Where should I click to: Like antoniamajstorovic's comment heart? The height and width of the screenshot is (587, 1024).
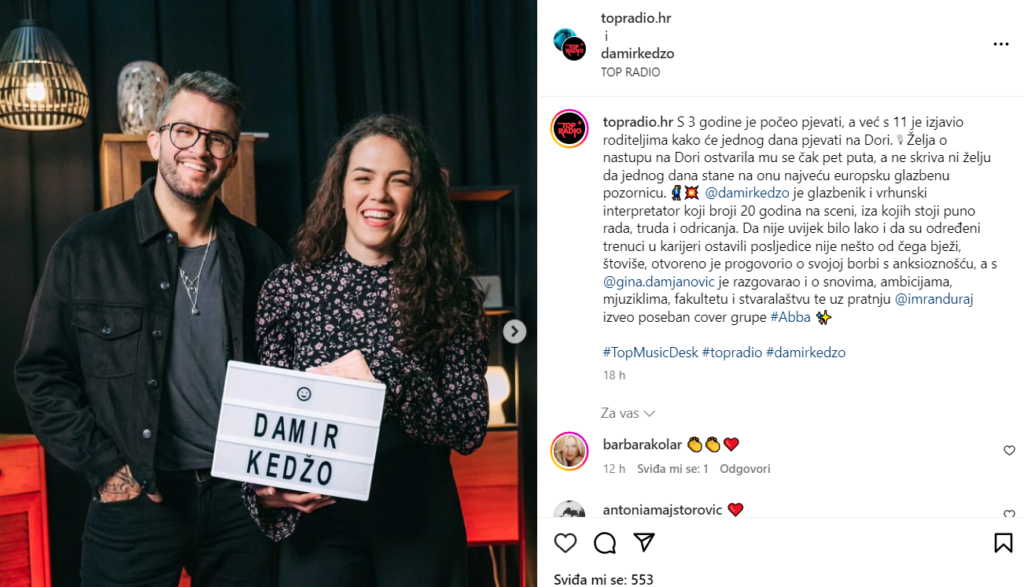pyautogui.click(x=1009, y=514)
